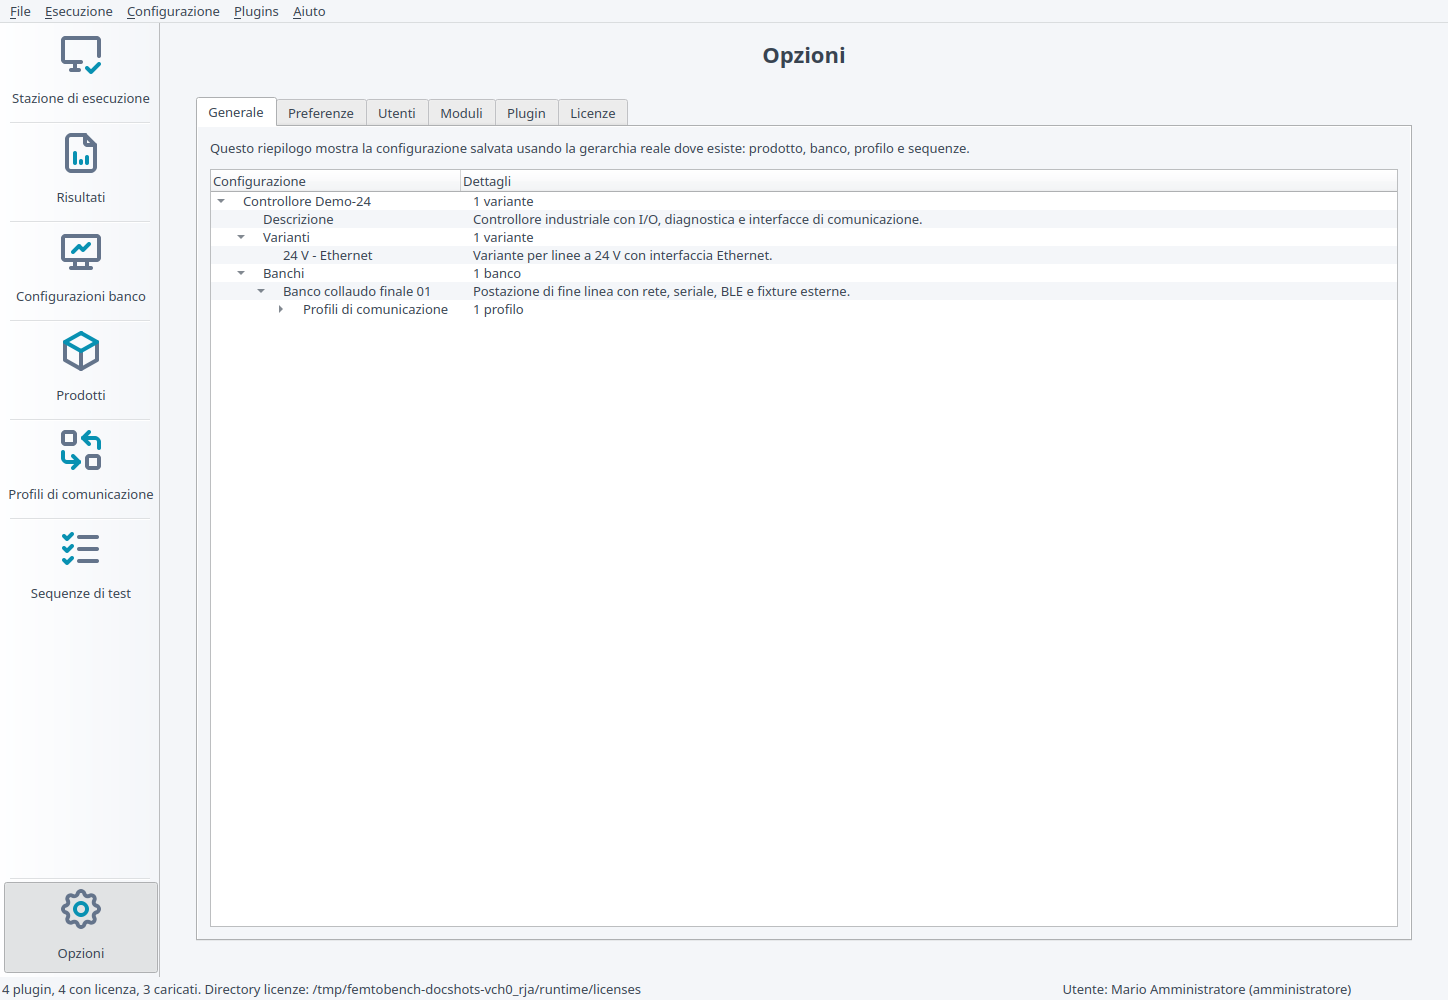Select the Controllore Demo-24 row label

[x=307, y=201]
